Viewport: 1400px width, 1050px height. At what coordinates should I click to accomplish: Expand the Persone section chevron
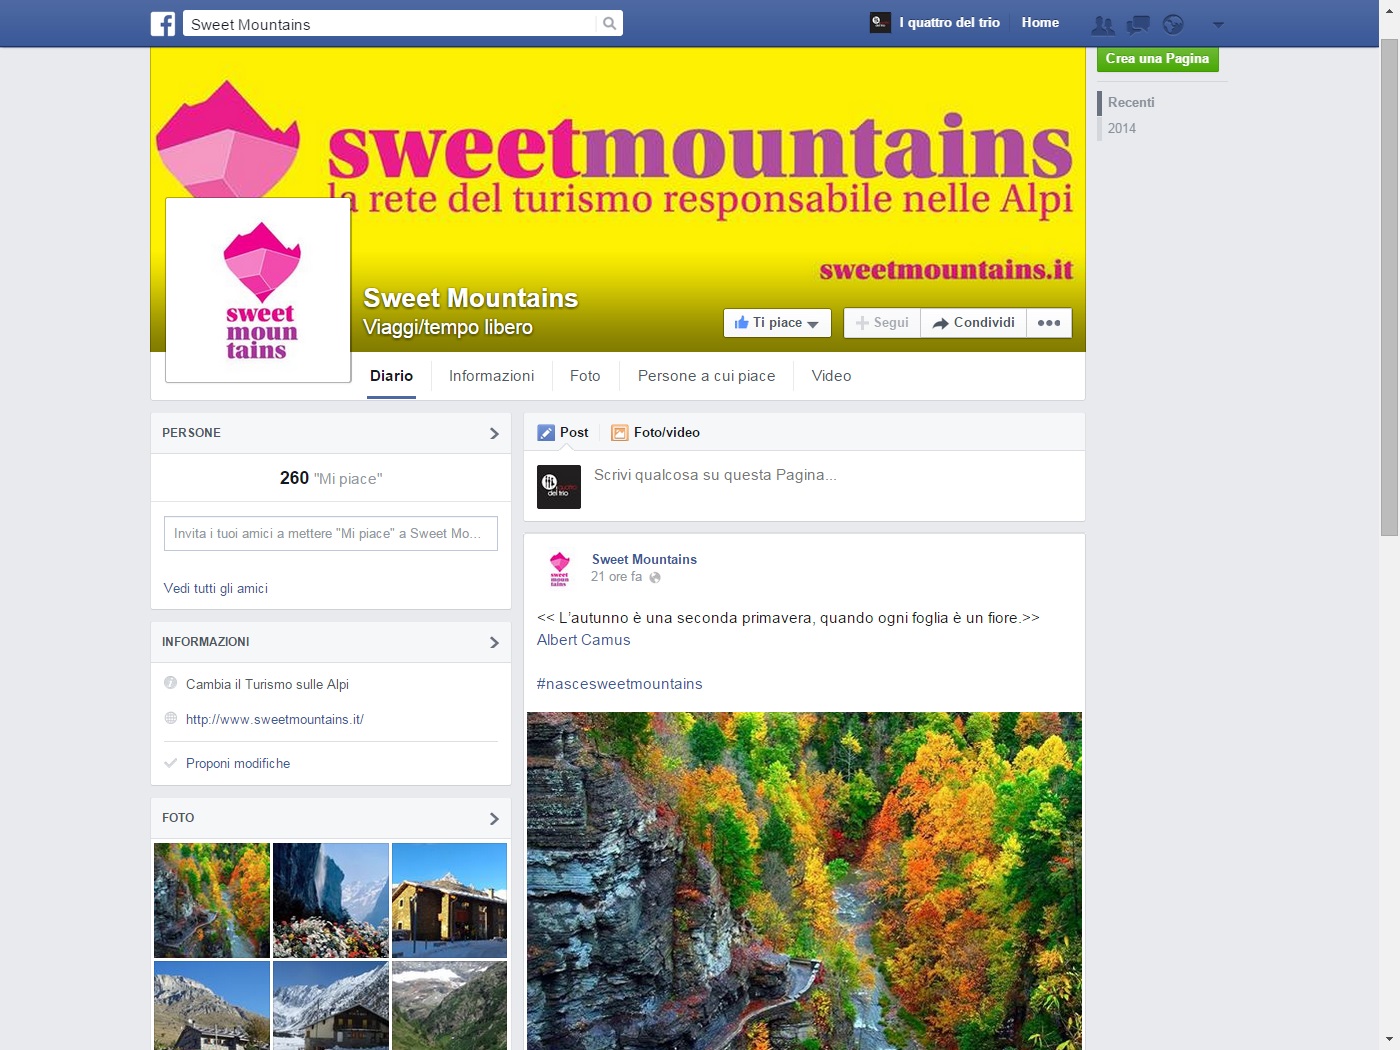494,433
